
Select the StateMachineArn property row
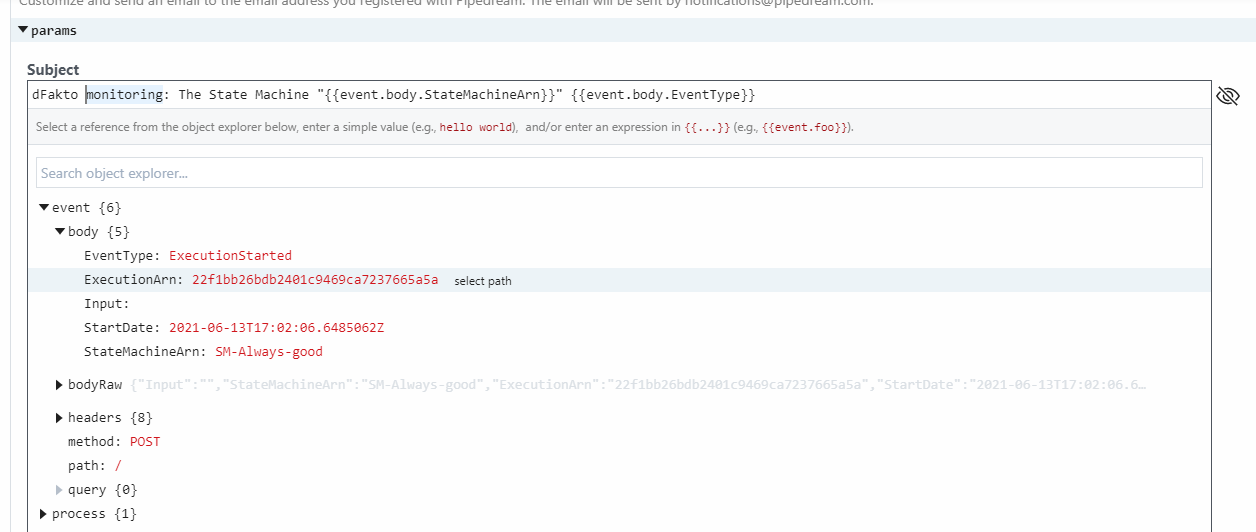[x=145, y=352]
